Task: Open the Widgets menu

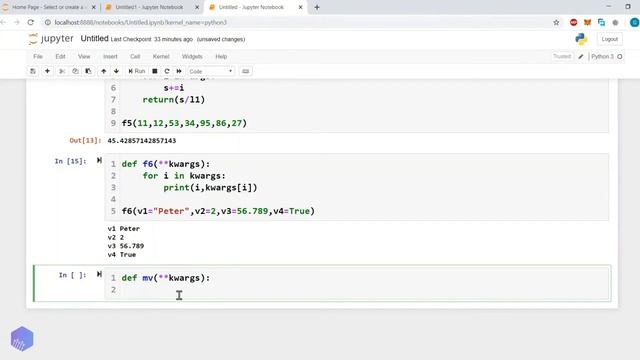Action: [x=192, y=56]
